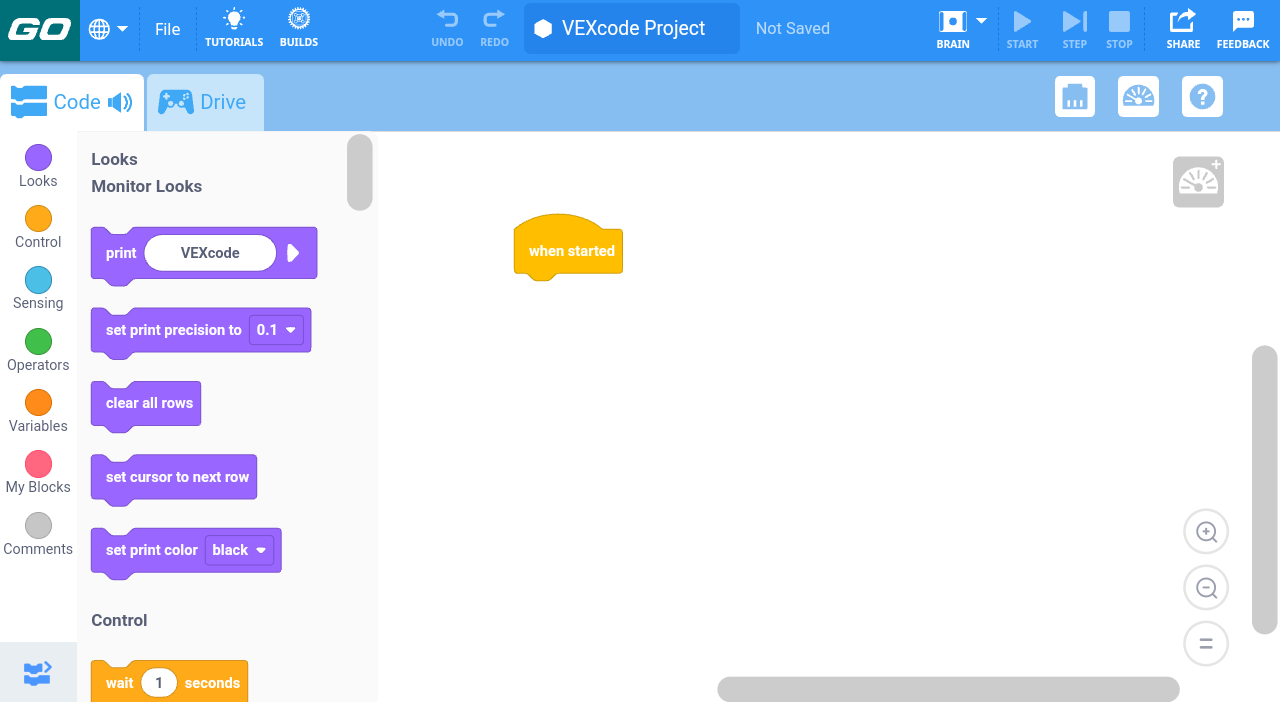Viewport: 1280px width, 702px height.
Task: Reset workspace zoom with equals icon
Action: coord(1206,644)
